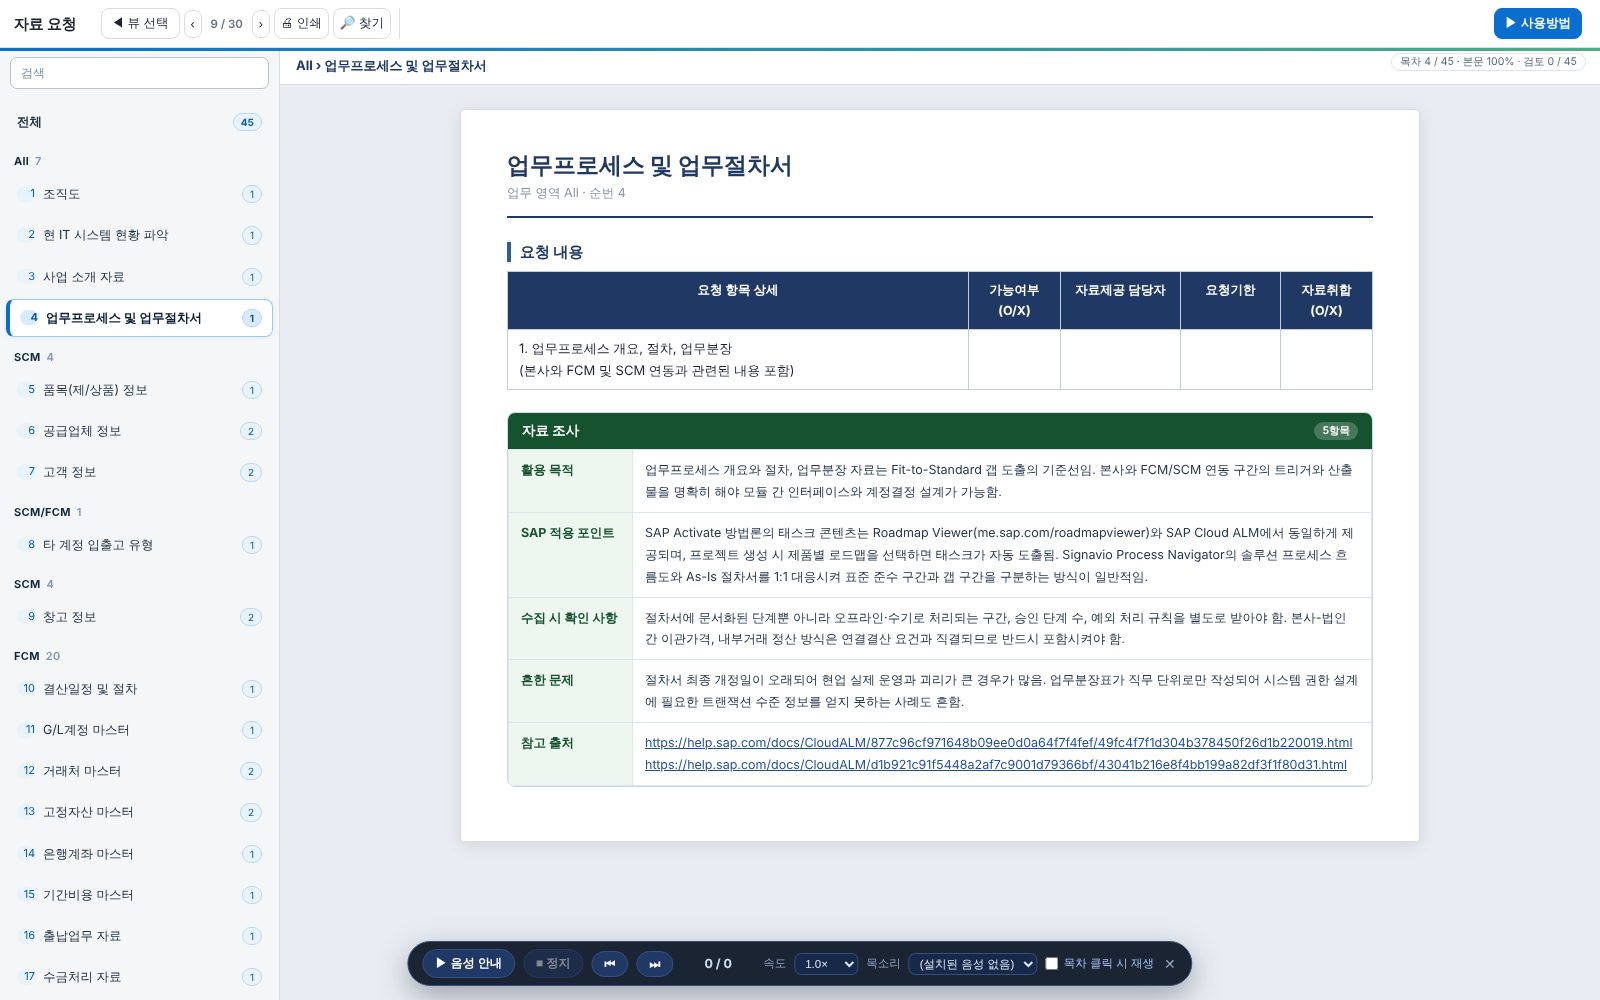1600x1000 pixels.
Task: Select 수금처리 자료 in the sidebar
Action: [x=139, y=977]
